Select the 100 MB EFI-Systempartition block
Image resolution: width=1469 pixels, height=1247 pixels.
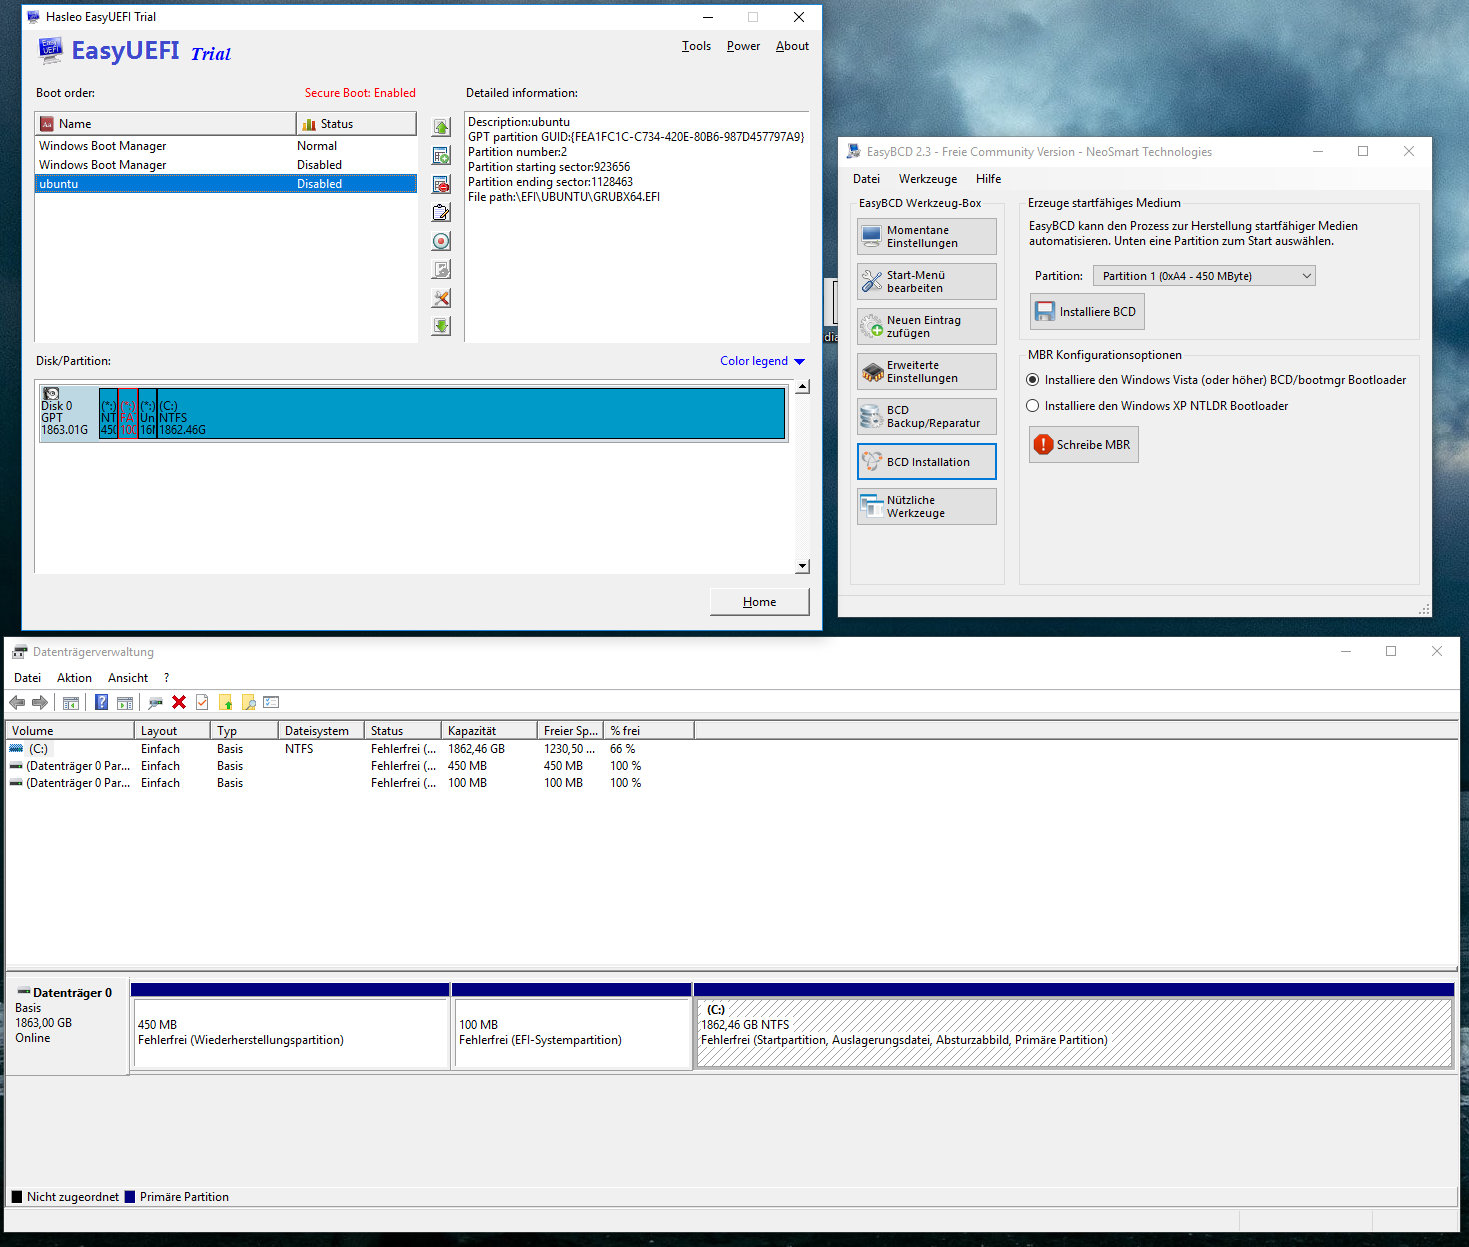click(x=572, y=1033)
